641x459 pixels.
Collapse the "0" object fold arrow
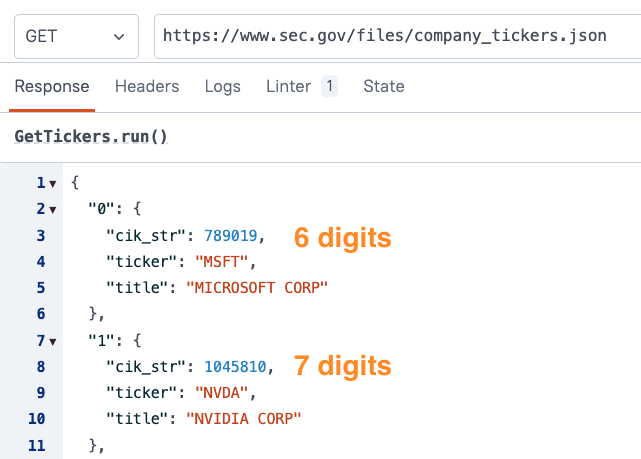52,210
